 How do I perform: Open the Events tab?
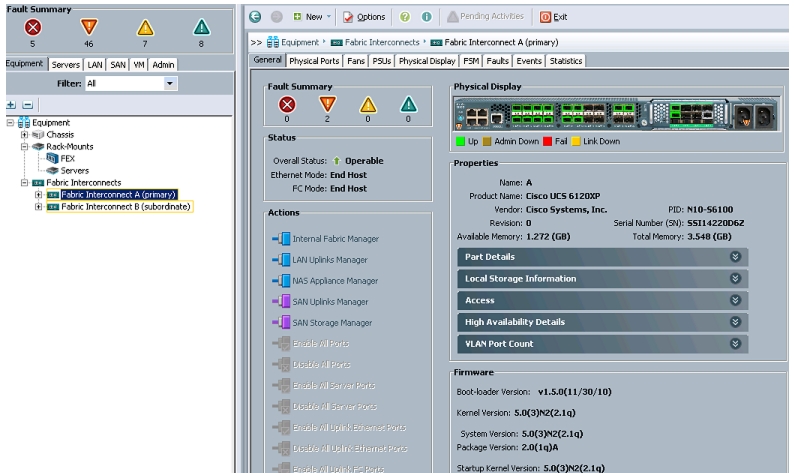[x=529, y=61]
